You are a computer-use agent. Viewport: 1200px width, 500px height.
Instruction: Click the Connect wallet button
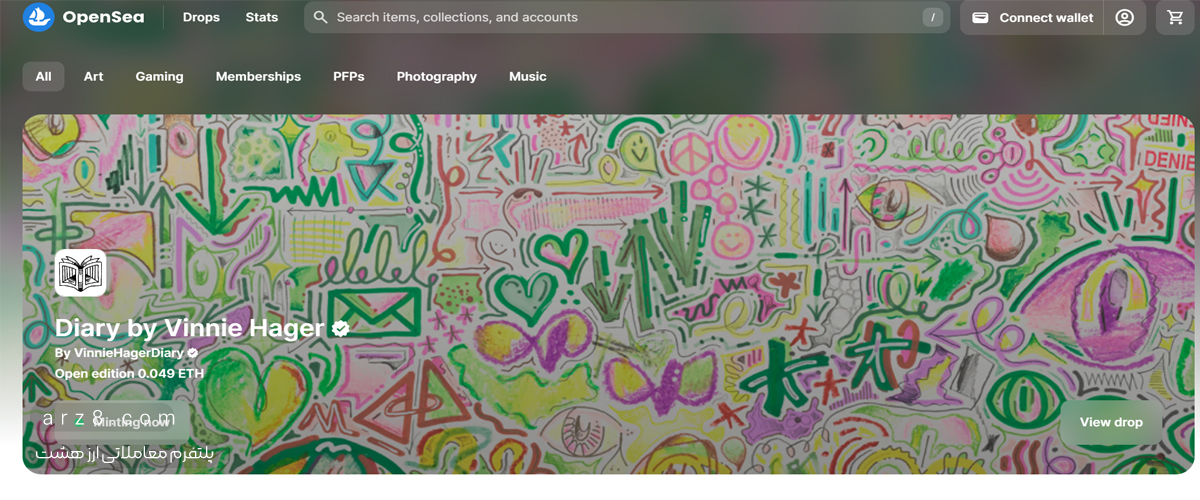coord(1032,17)
